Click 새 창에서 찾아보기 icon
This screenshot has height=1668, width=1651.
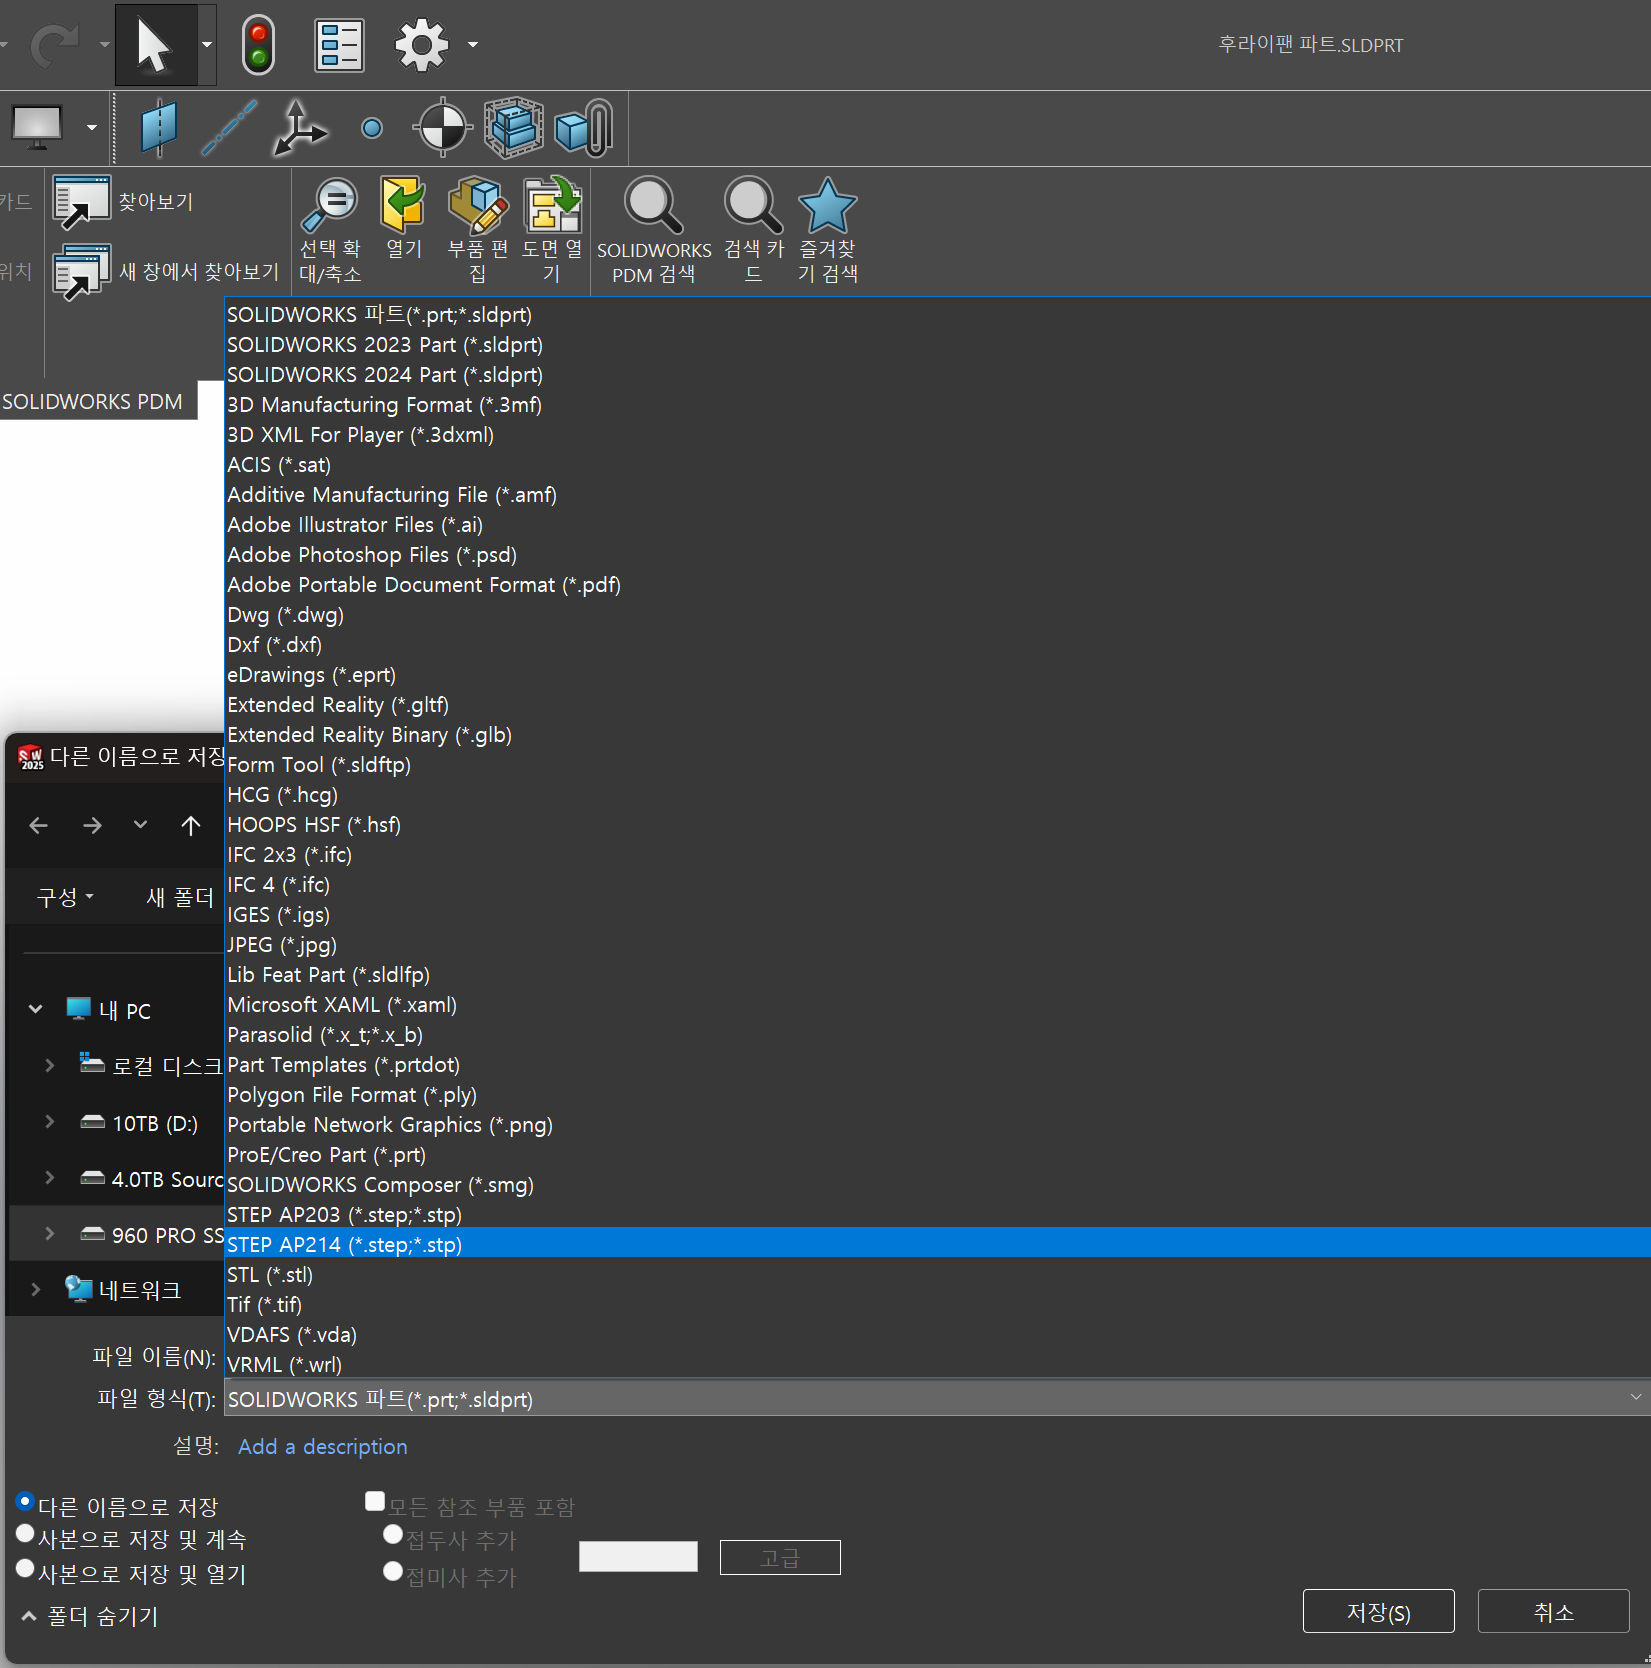tap(81, 272)
